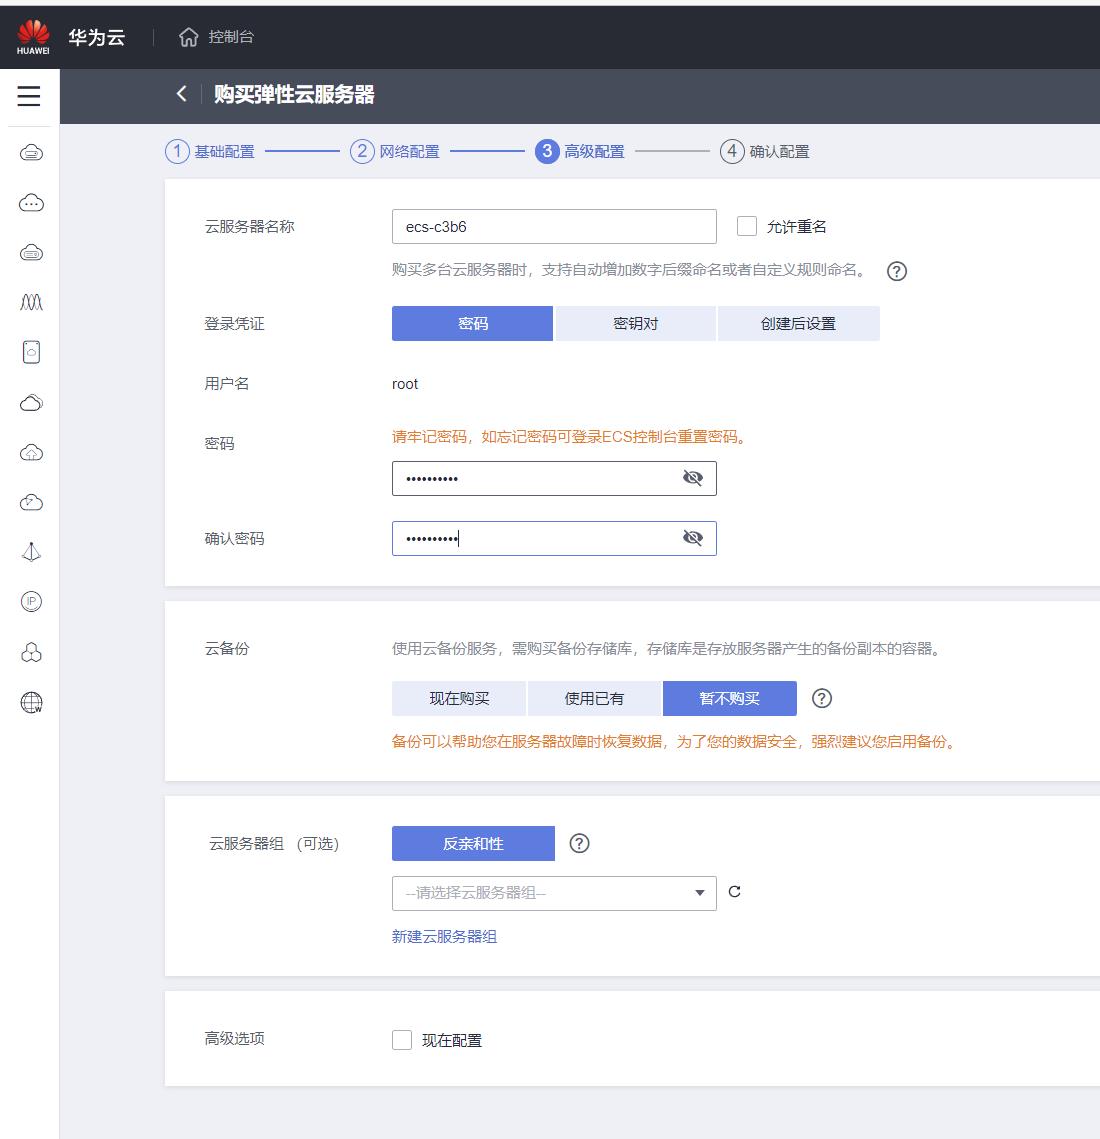1100x1139 pixels.
Task: Show password via eye icon in 密码 field
Action: pos(693,477)
